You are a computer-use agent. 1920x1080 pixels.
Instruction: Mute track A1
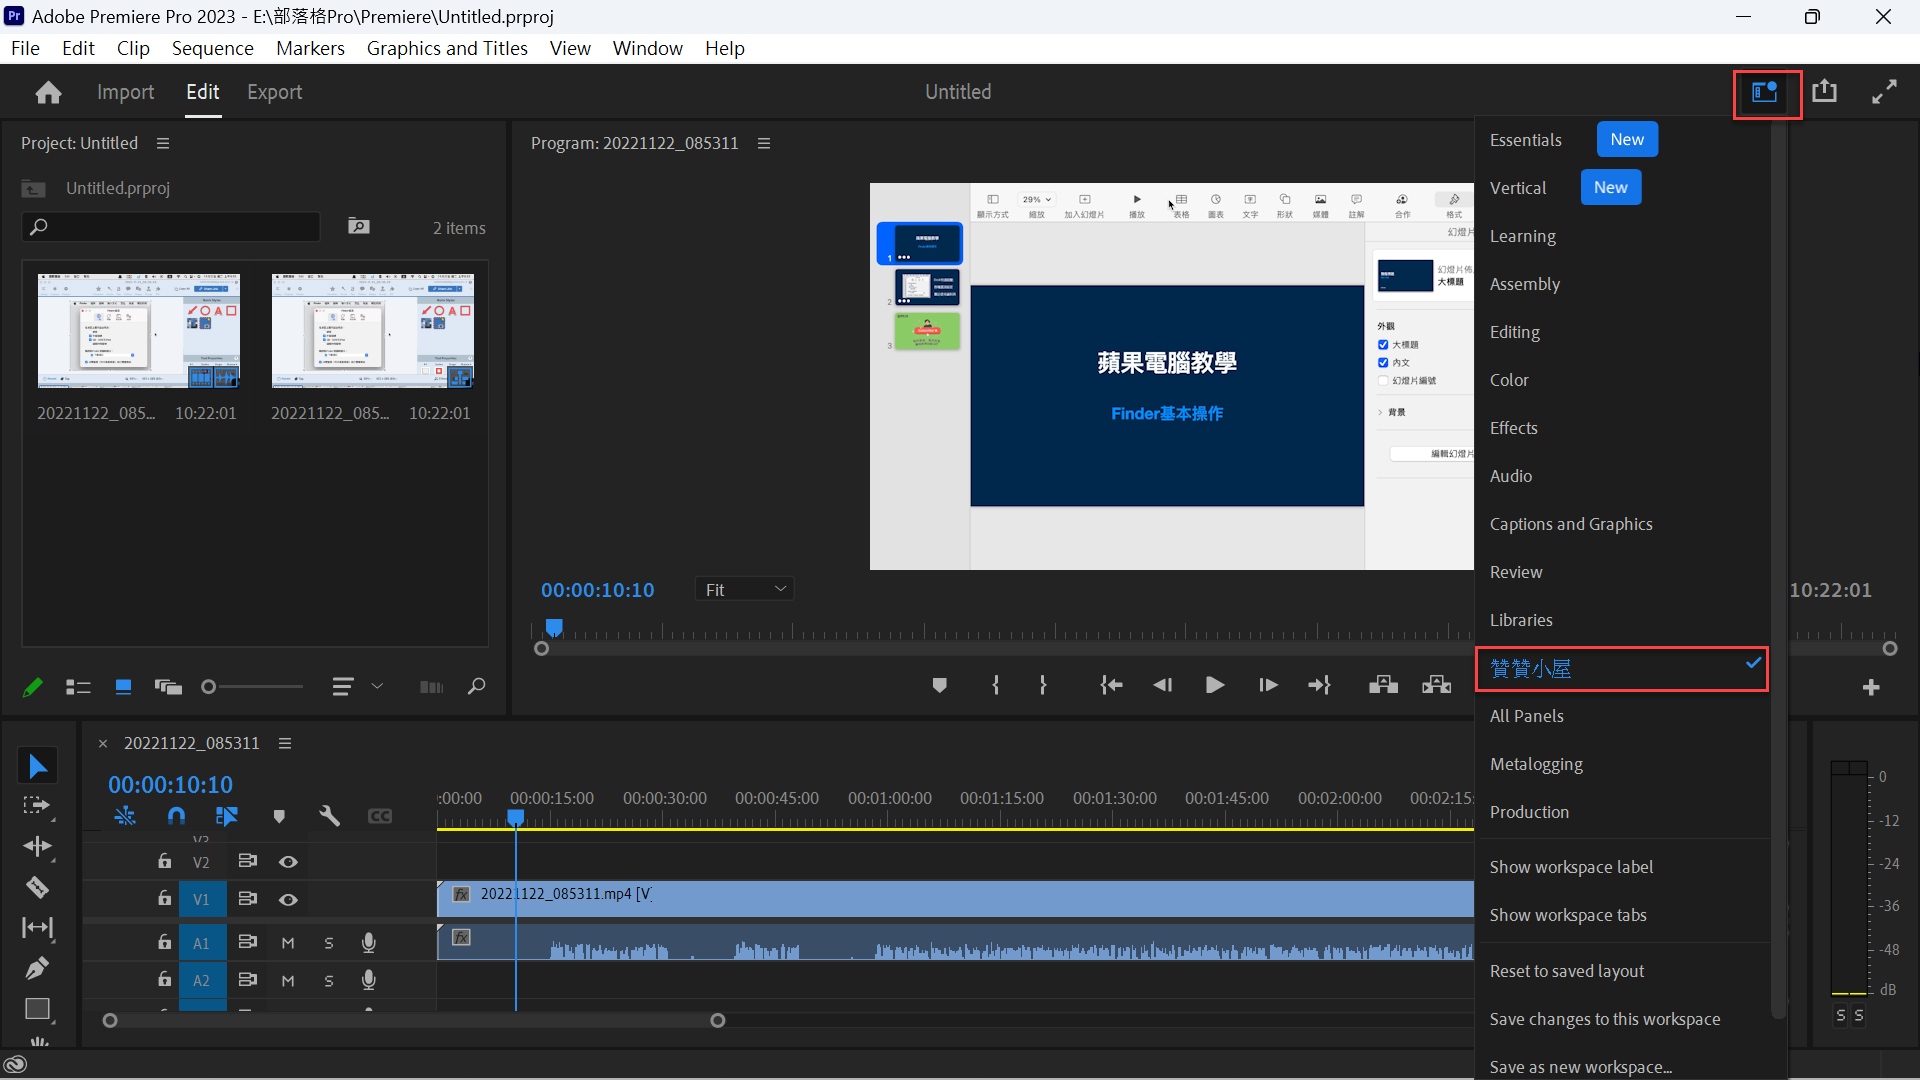coord(288,943)
